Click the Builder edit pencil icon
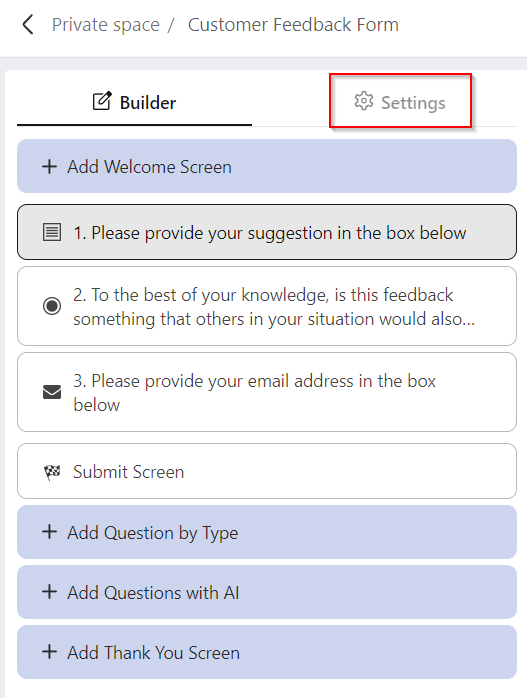 coord(102,101)
